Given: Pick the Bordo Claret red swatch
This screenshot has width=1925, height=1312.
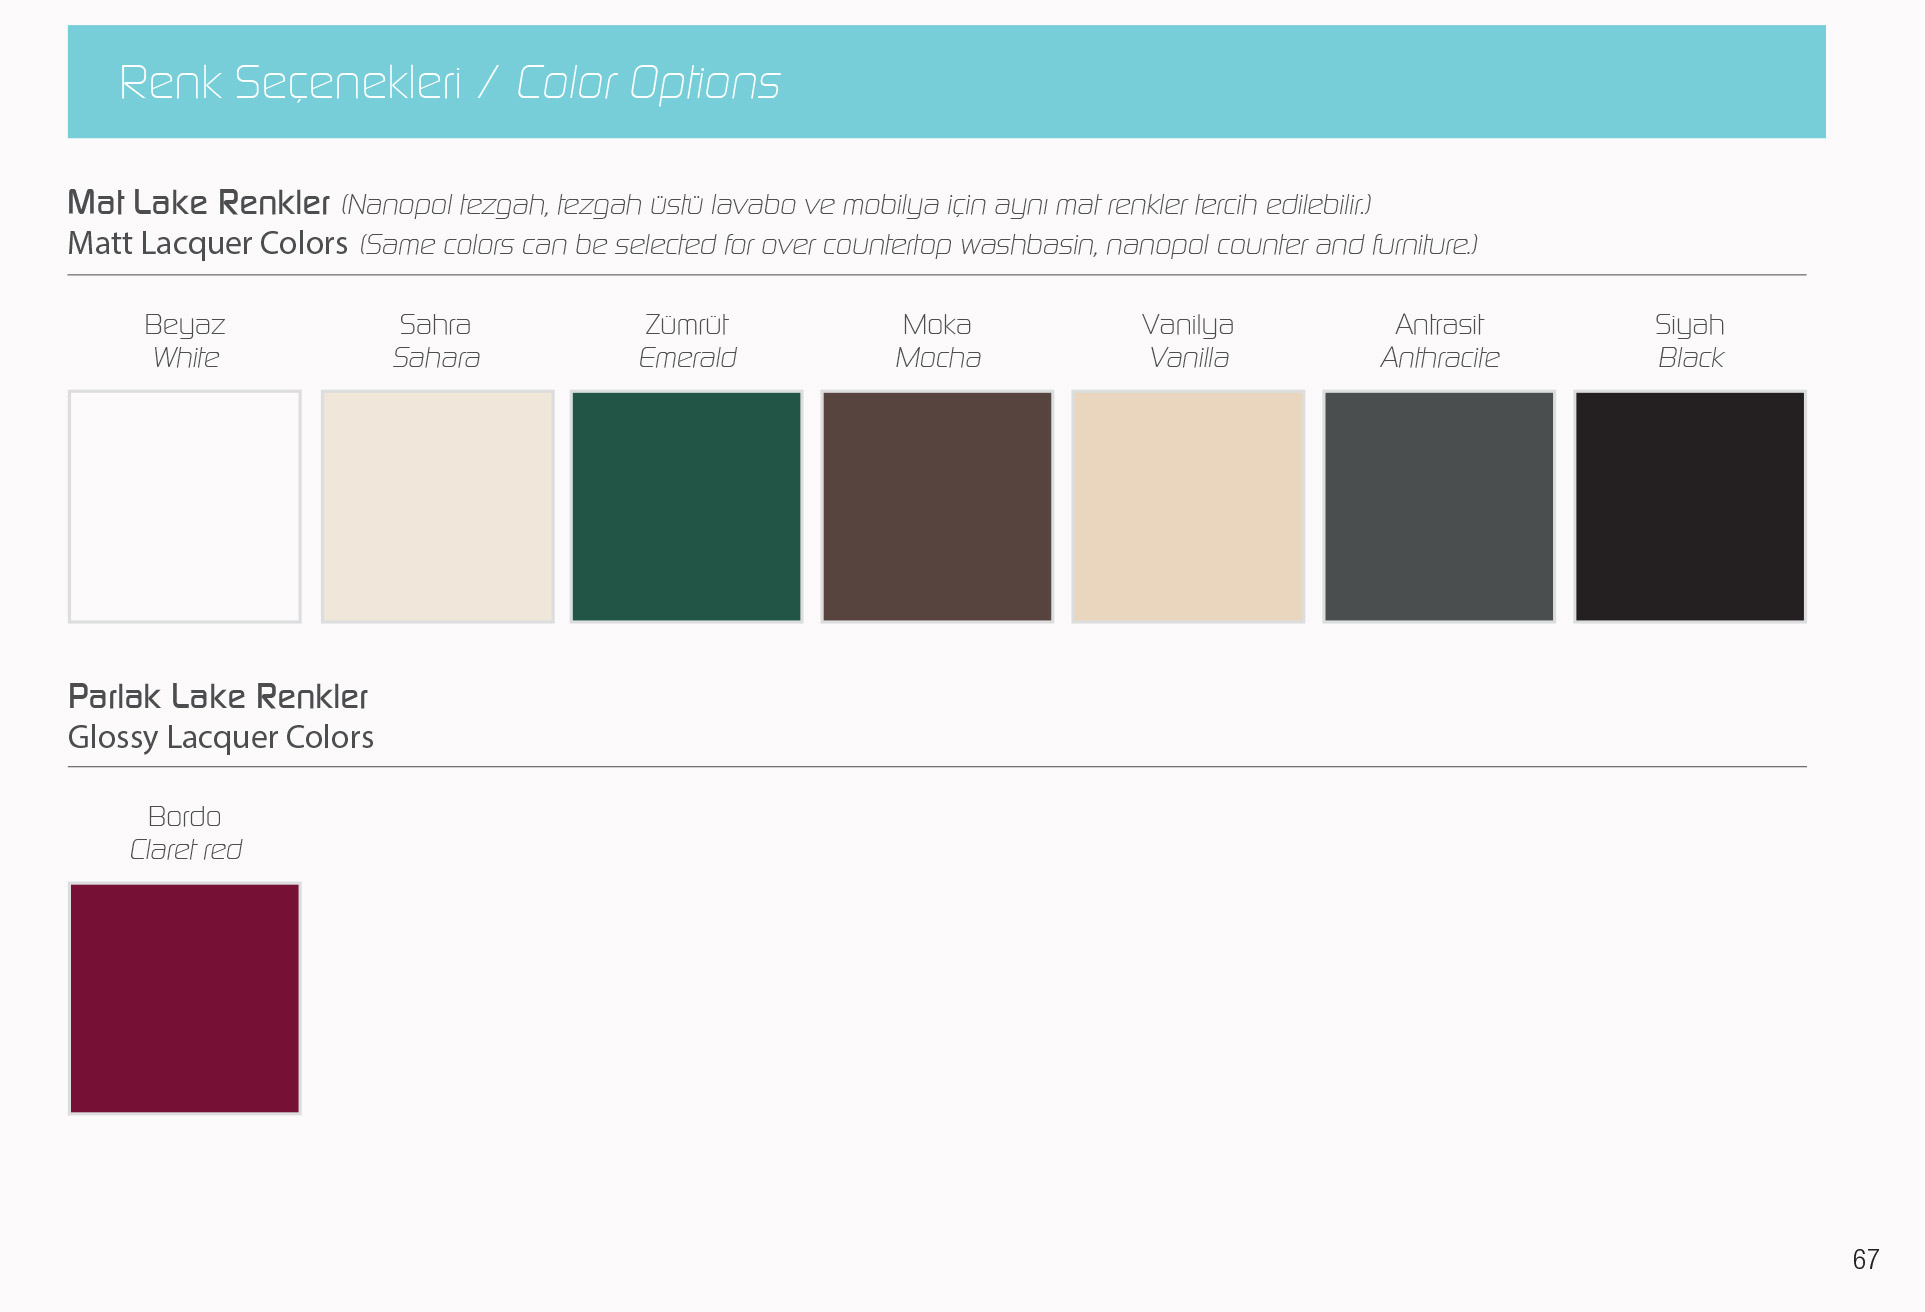Looking at the screenshot, I should pyautogui.click(x=185, y=998).
